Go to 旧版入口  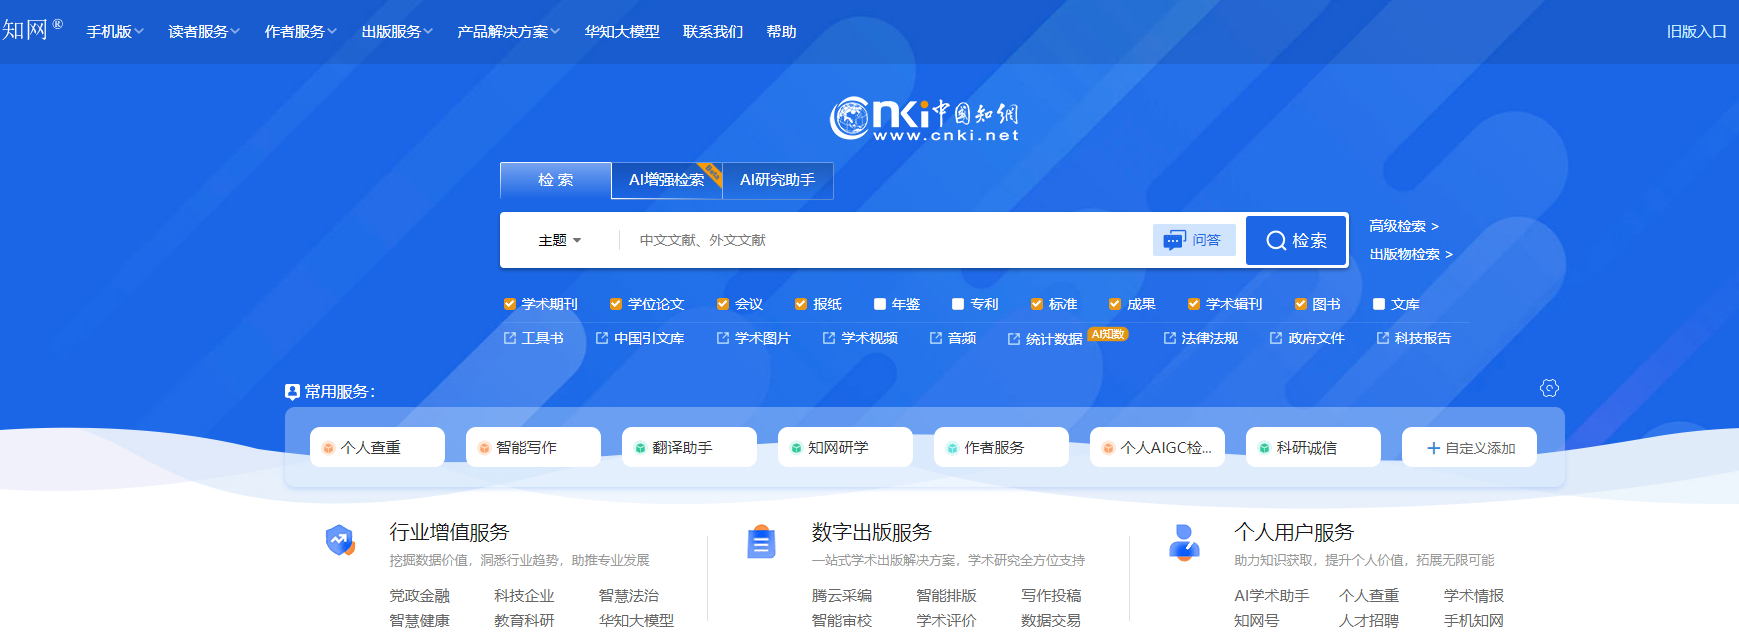tap(1697, 32)
